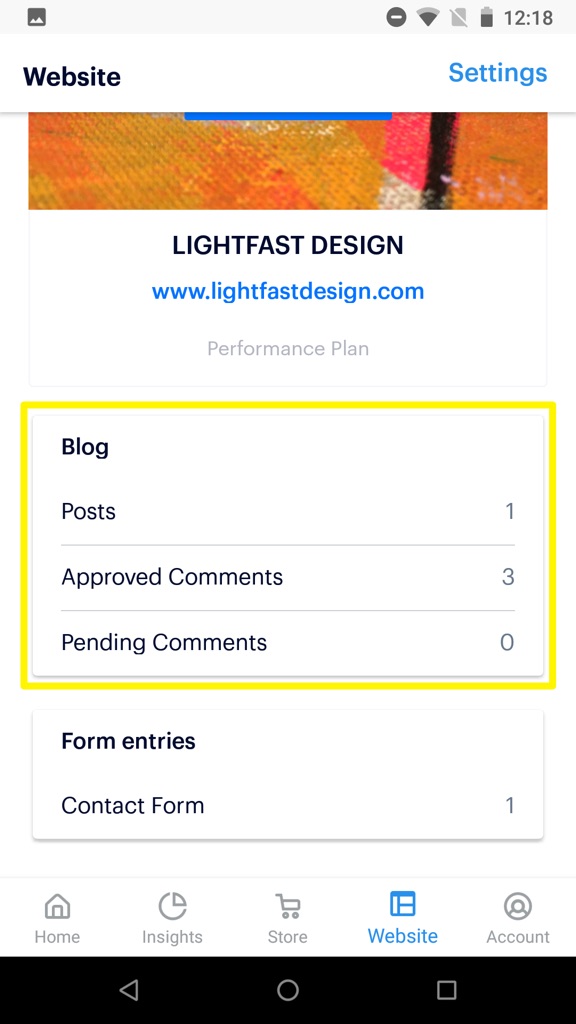The image size is (576, 1024).
Task: Open the Contact Form entries
Action: 287,805
